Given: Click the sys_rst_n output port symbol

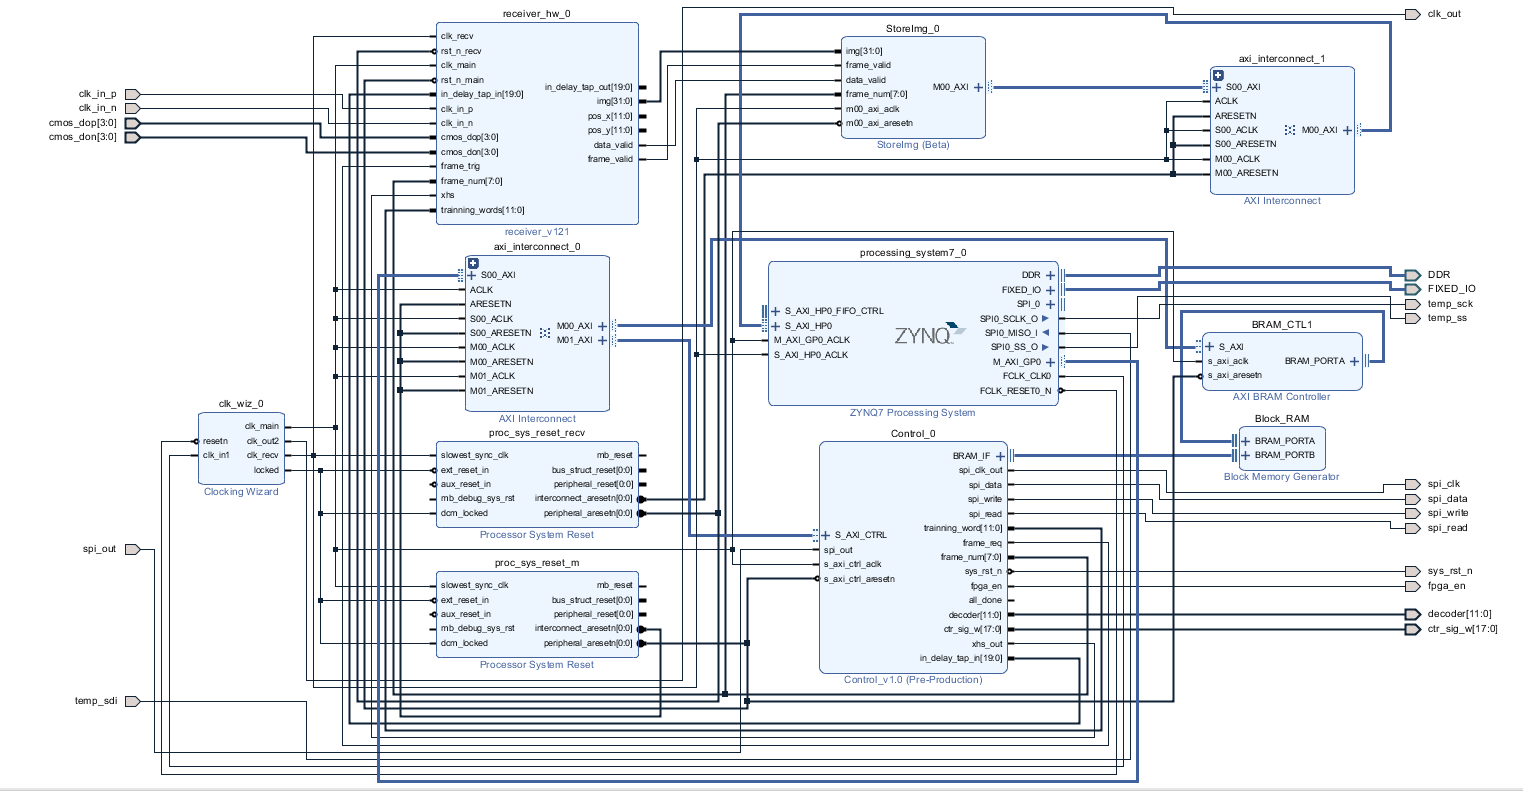Looking at the screenshot, I should point(1412,571).
